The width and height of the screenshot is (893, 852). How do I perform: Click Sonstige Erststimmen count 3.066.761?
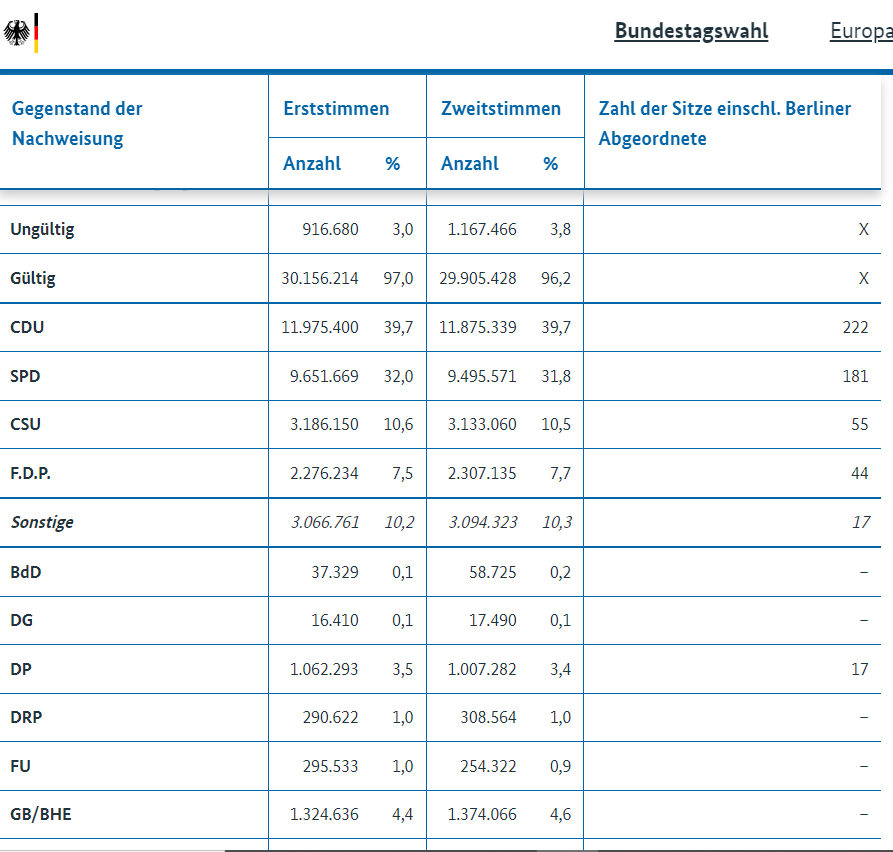[325, 522]
